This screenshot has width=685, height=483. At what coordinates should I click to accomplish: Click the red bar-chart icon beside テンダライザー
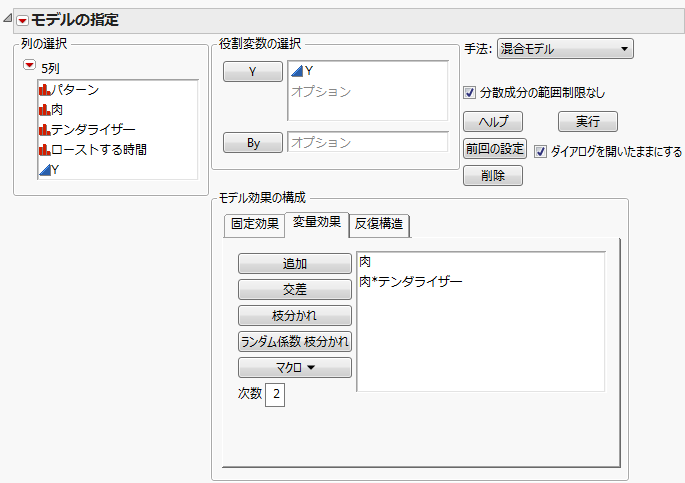click(45, 130)
